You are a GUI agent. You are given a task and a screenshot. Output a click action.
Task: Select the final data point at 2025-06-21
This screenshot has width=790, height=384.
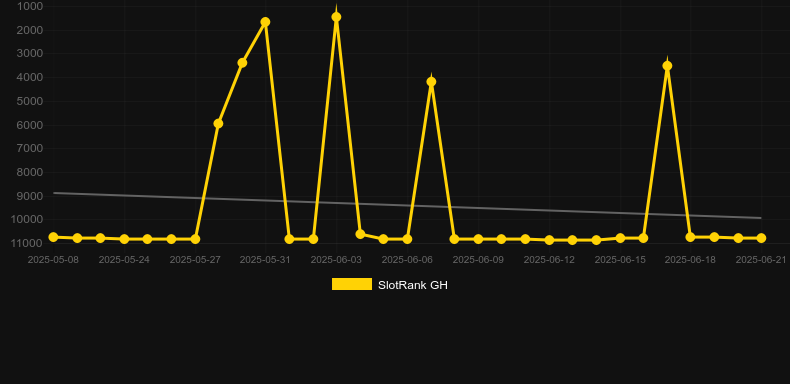coord(761,238)
